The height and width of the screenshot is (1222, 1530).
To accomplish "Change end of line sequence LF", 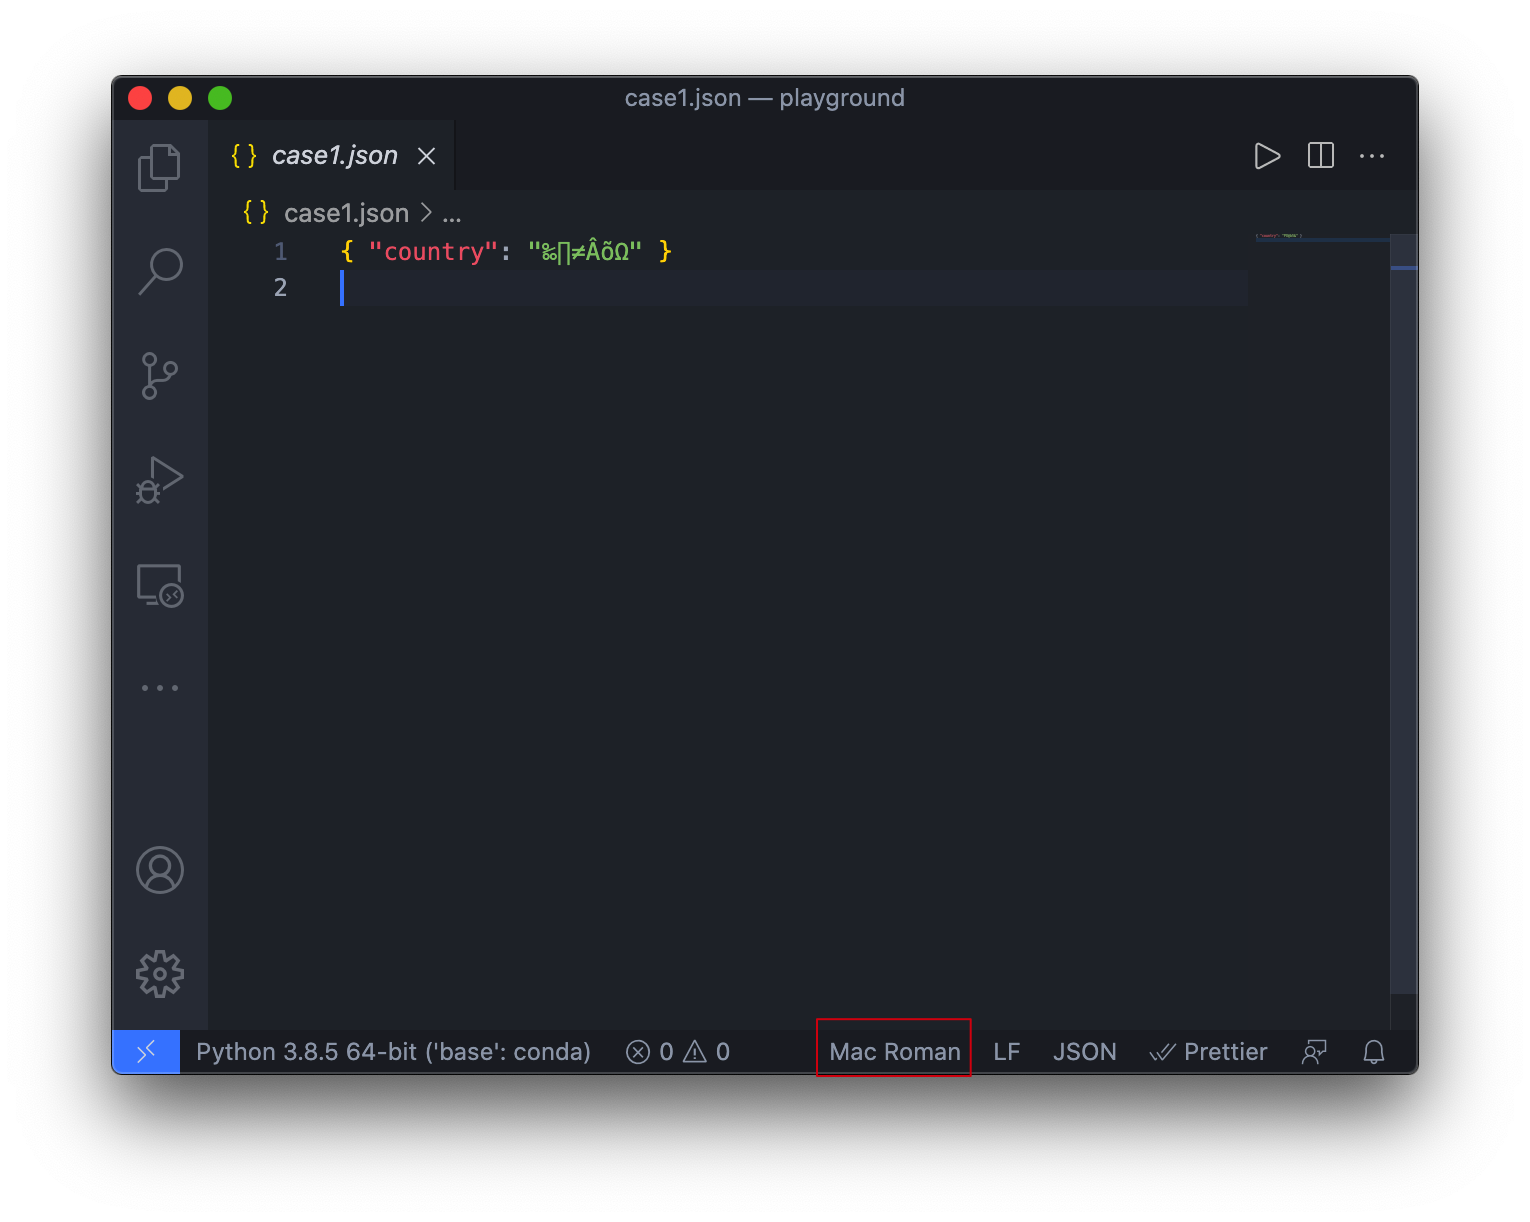I will coord(1006,1052).
